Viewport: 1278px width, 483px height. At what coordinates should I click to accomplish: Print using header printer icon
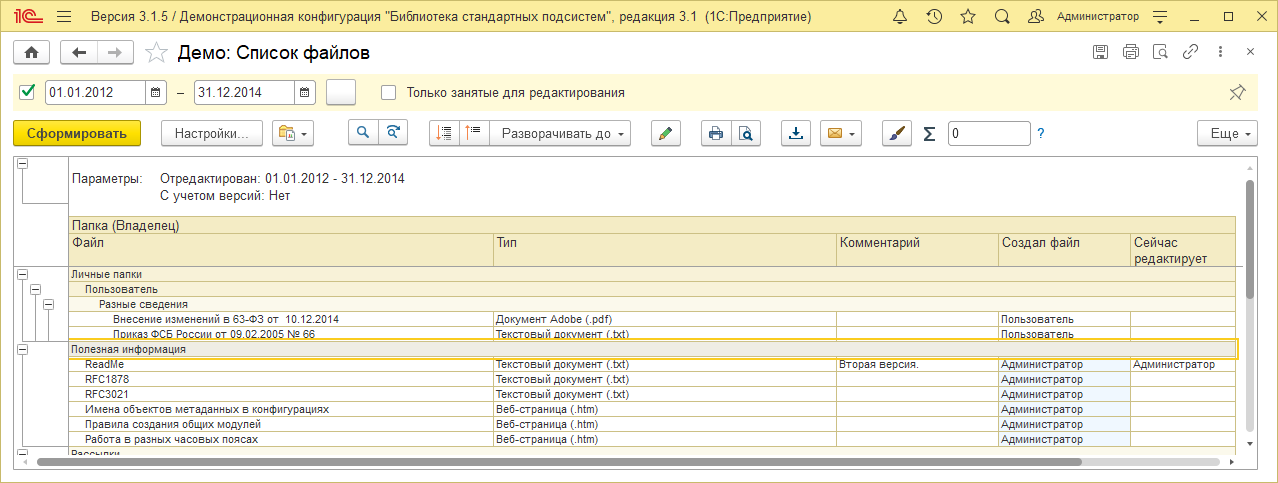(x=1131, y=52)
